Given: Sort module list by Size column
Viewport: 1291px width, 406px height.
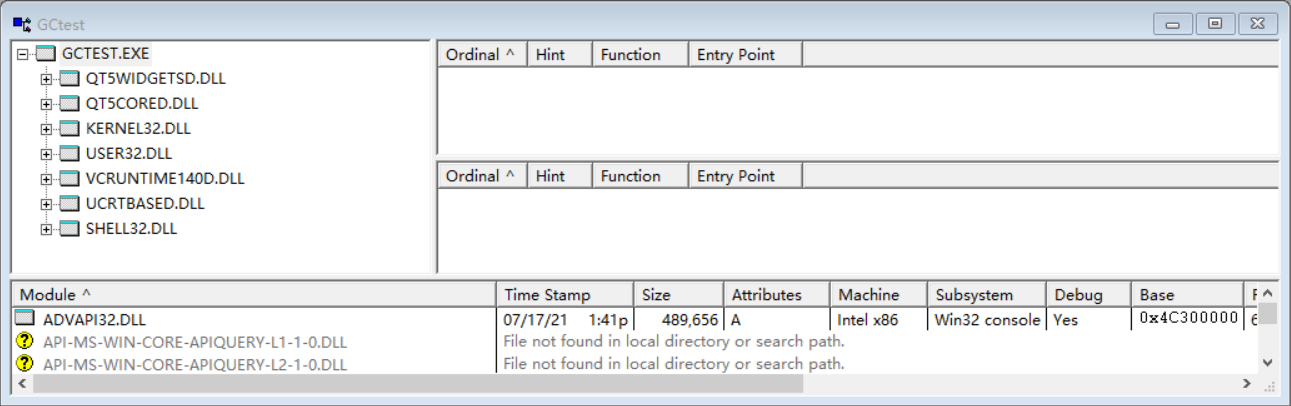Looking at the screenshot, I should (679, 295).
